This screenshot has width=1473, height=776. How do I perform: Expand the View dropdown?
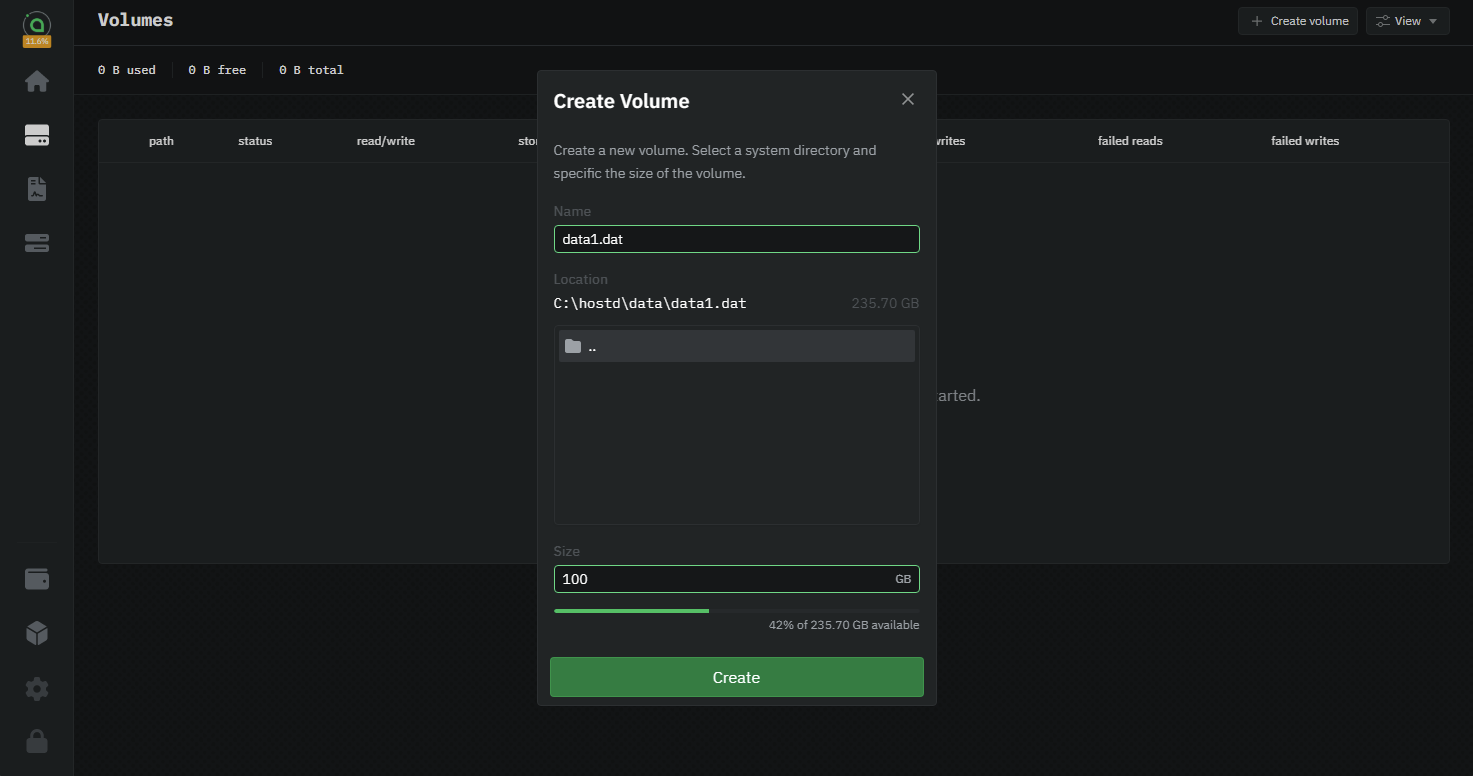[x=1407, y=21]
